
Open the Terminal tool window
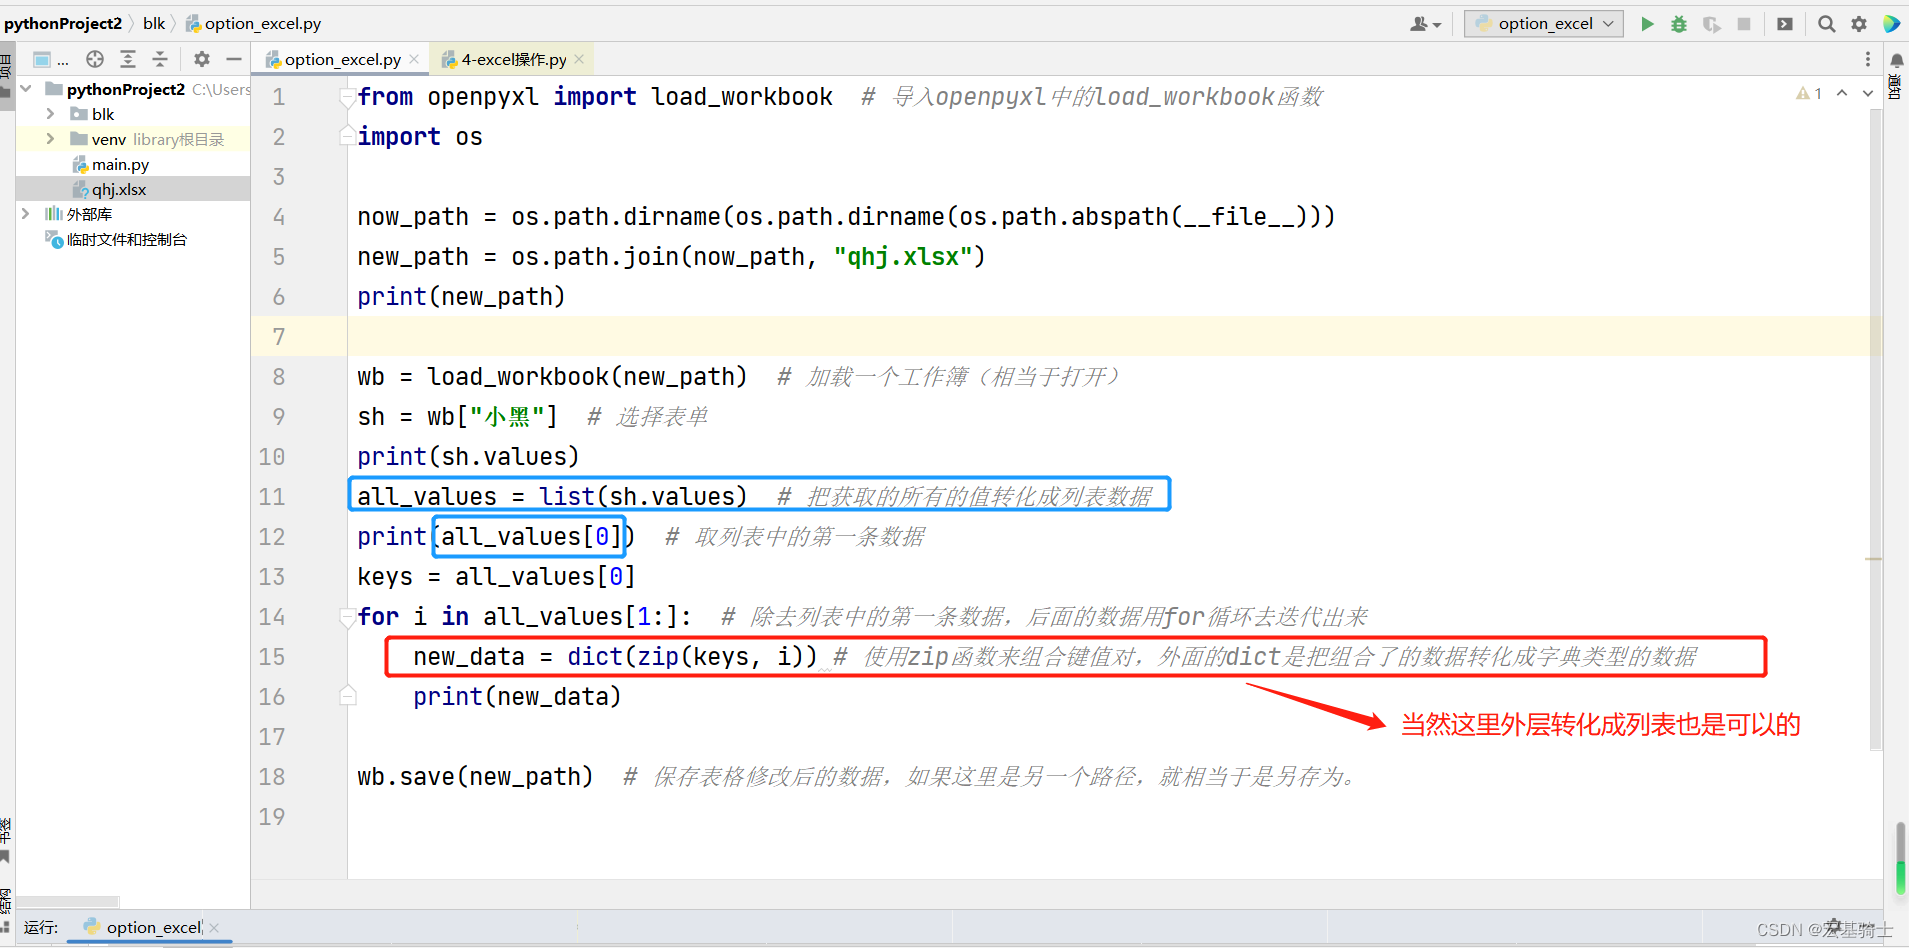coord(1784,23)
